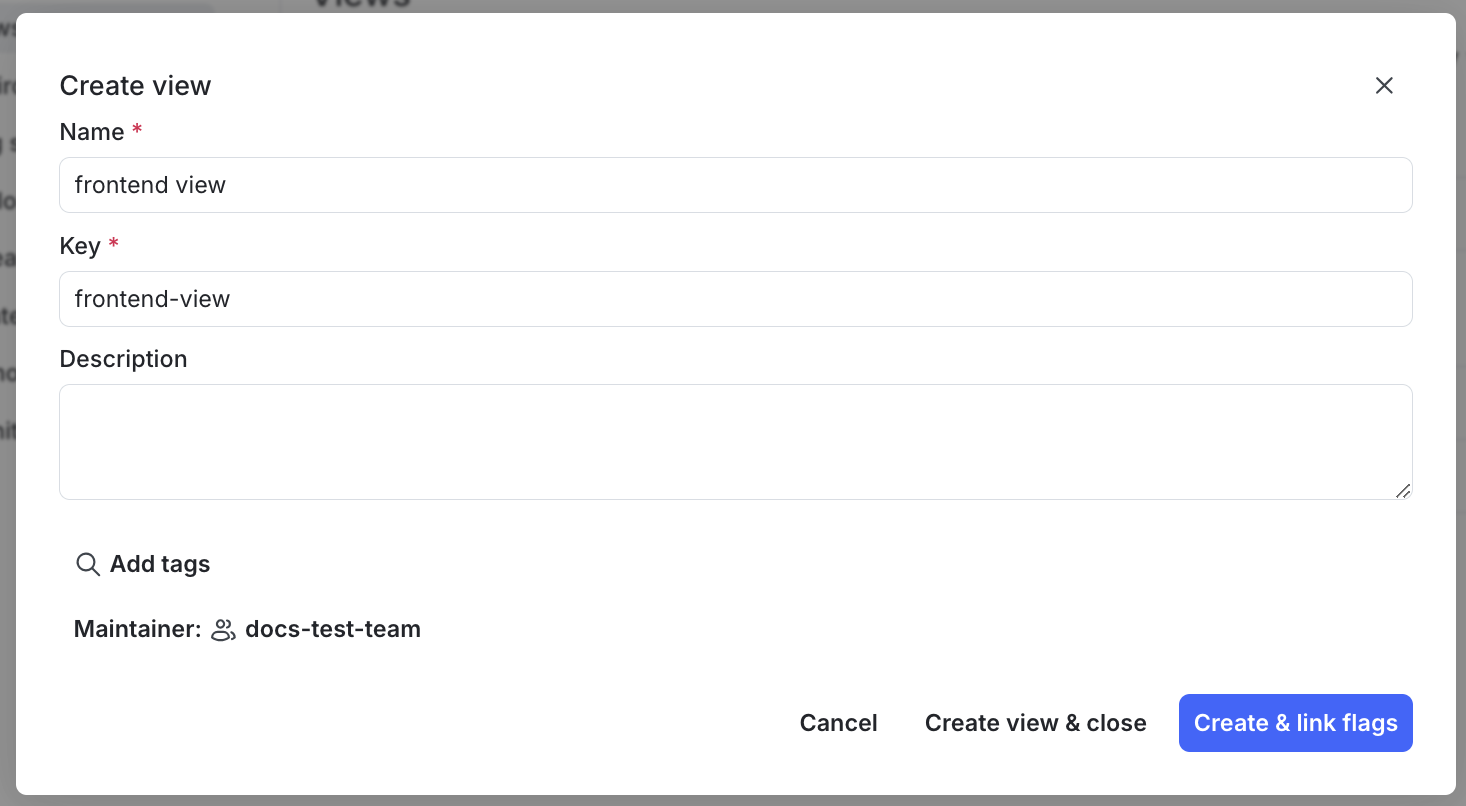Click the Create & link flags button
The height and width of the screenshot is (806, 1466).
pos(1295,722)
